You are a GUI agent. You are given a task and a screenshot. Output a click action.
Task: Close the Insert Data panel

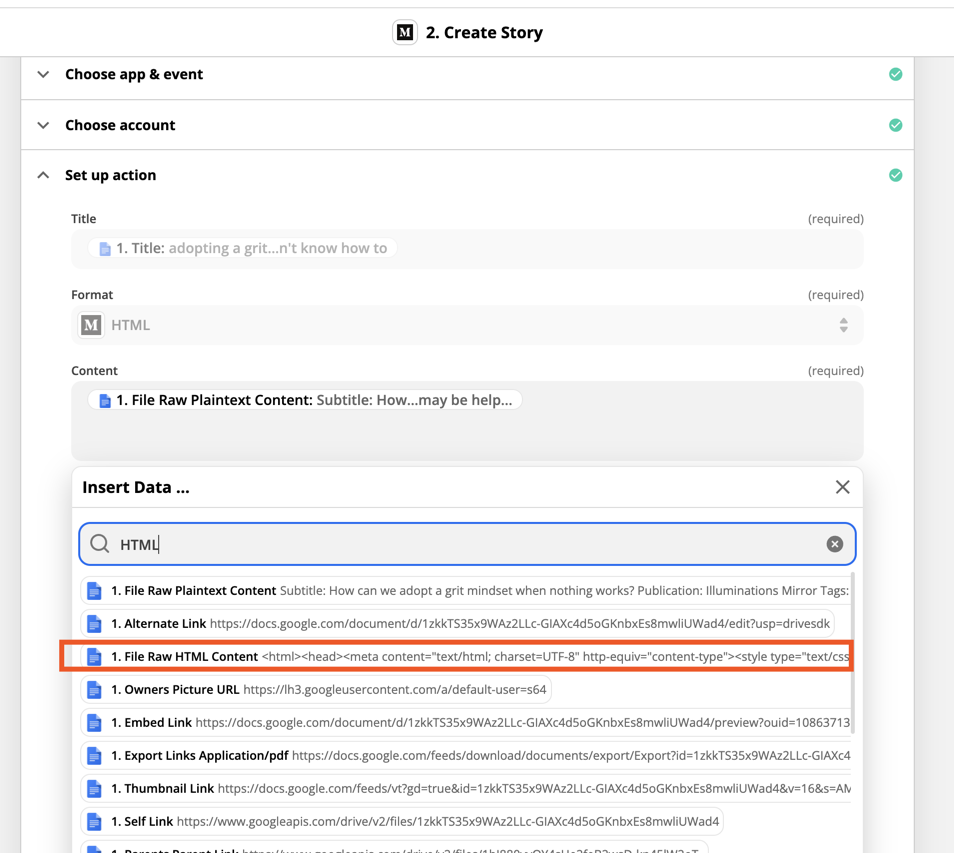[843, 487]
